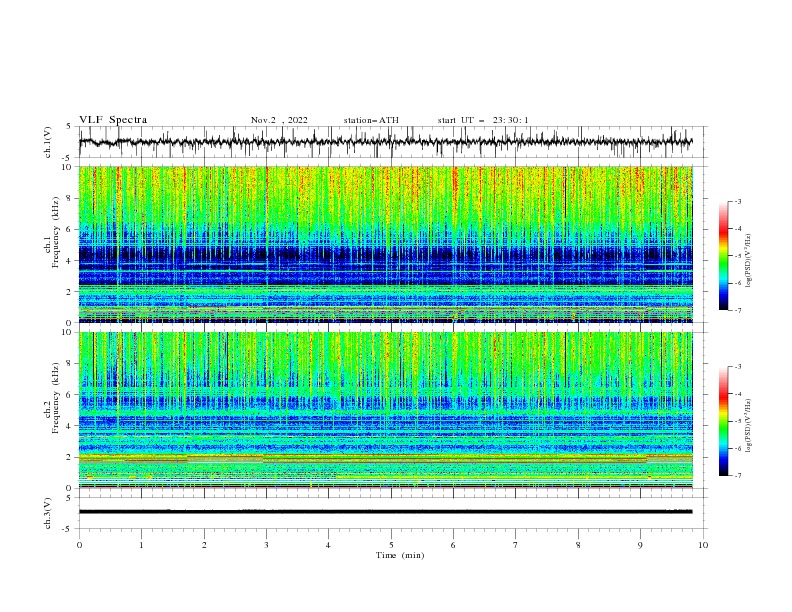Click the time-axis tick label "9"
The width and height of the screenshot is (792, 612).
pyautogui.click(x=640, y=545)
